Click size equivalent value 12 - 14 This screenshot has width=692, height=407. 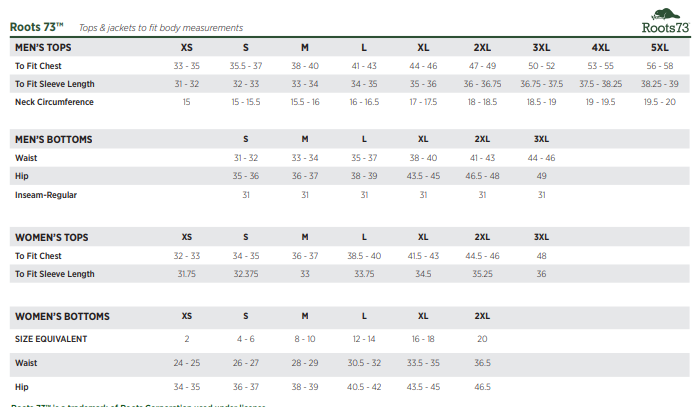click(364, 339)
